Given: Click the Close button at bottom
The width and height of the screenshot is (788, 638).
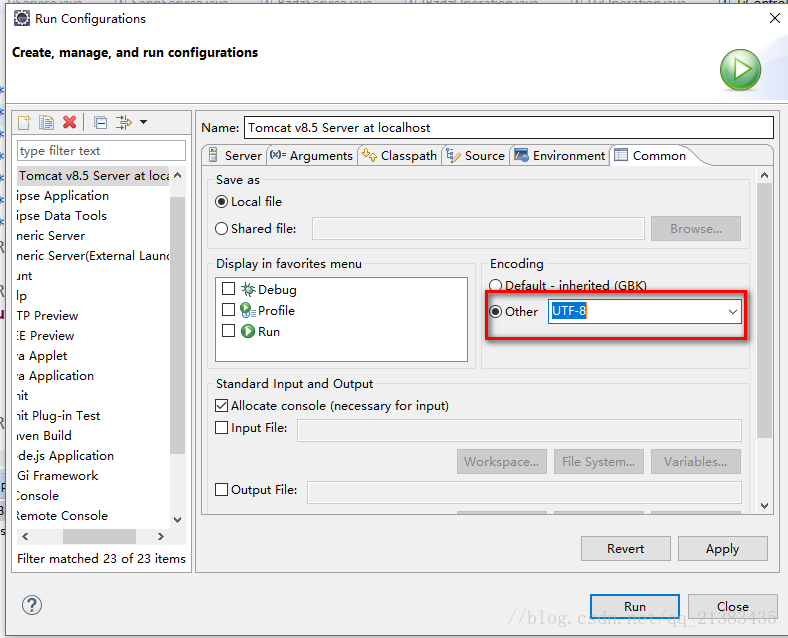Looking at the screenshot, I should tap(732, 606).
